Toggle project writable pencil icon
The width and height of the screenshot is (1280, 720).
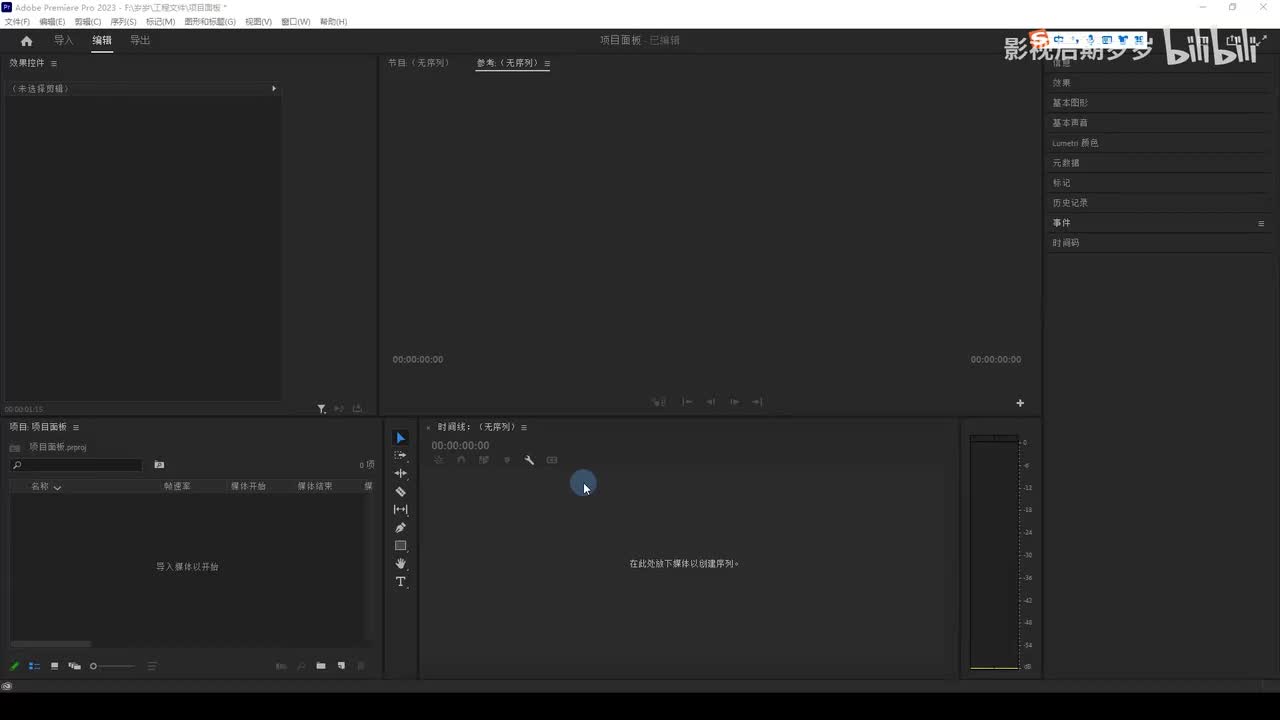[15, 666]
